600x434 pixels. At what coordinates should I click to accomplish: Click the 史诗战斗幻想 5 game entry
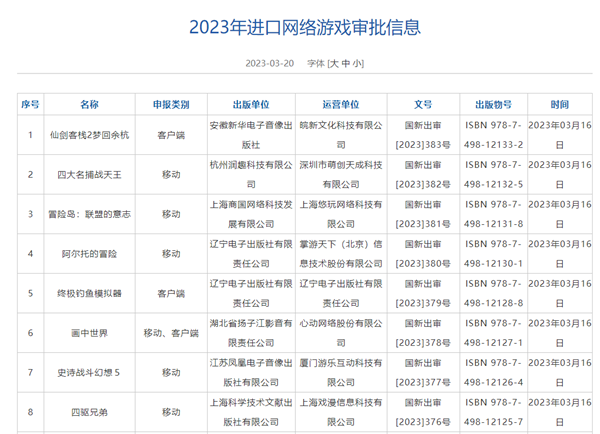(x=89, y=372)
